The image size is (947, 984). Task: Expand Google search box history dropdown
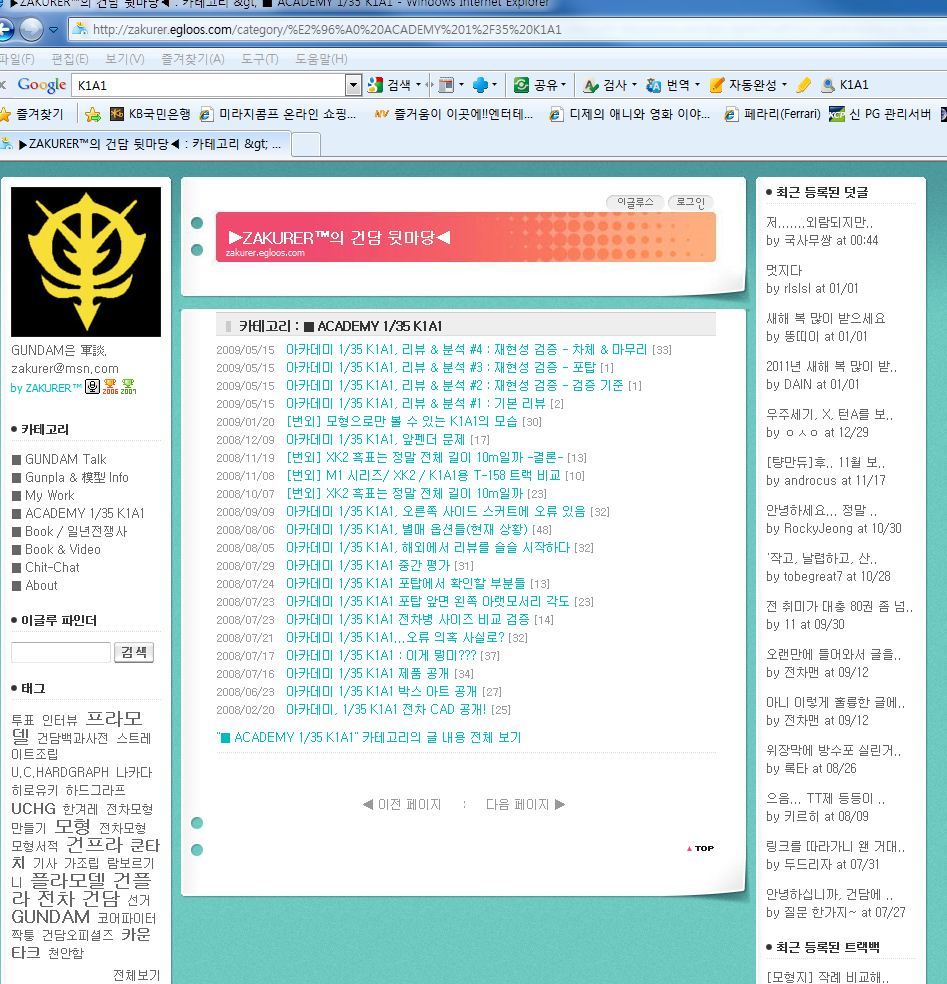pyautogui.click(x=353, y=85)
